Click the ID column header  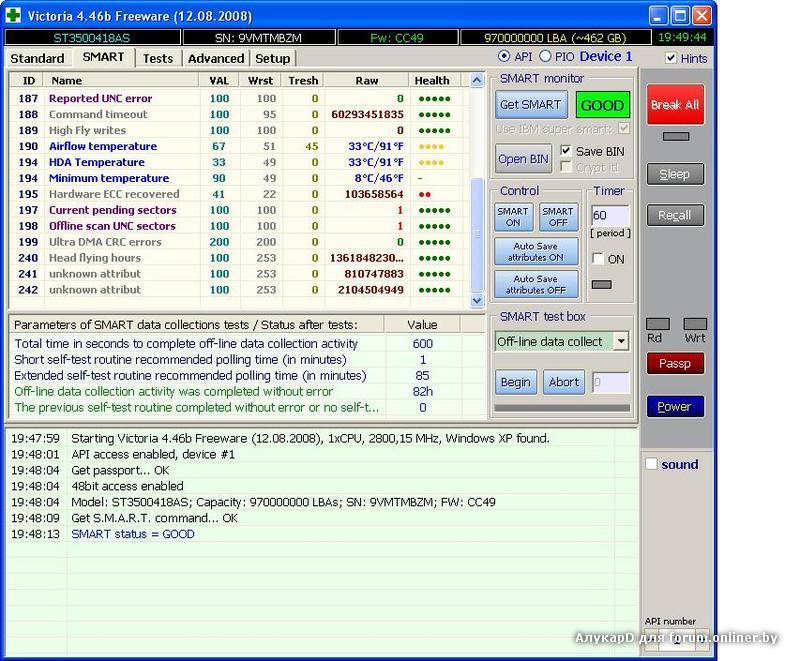pos(29,81)
